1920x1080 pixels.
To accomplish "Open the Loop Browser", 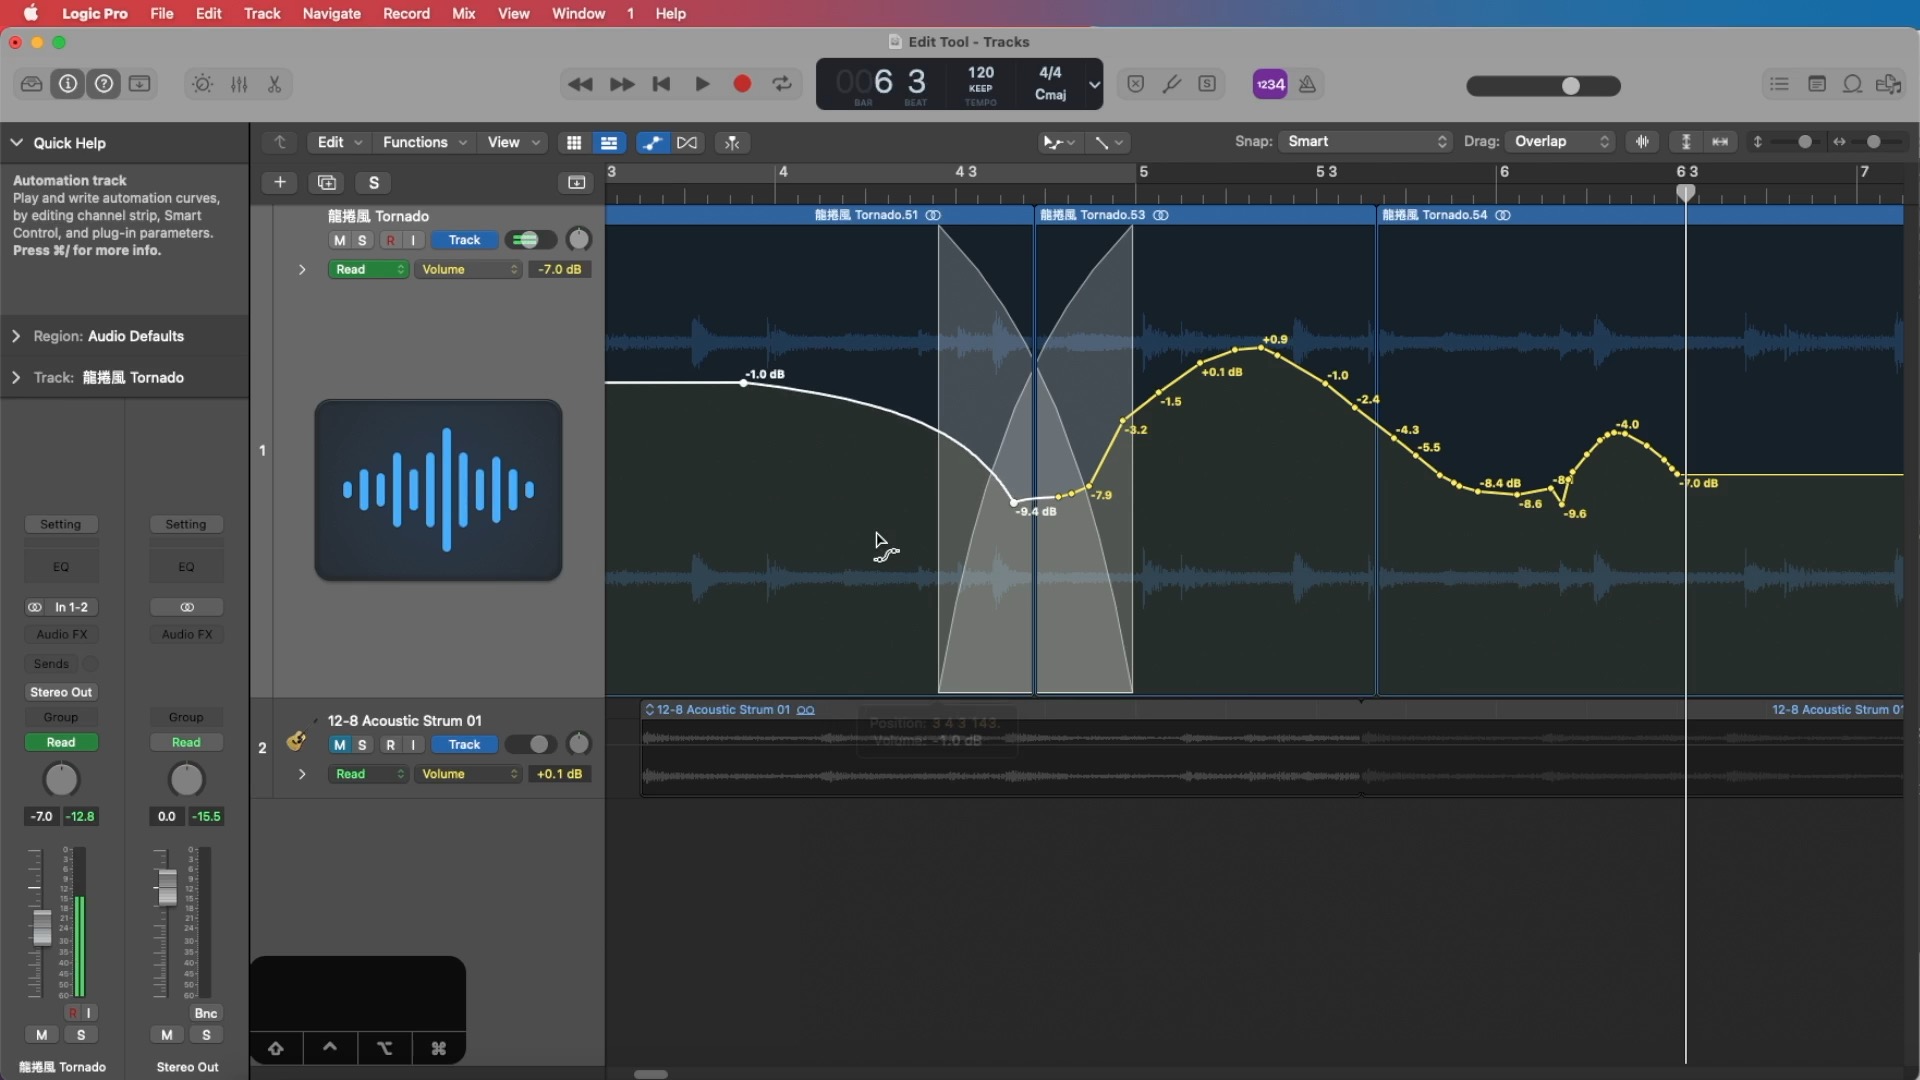I will tap(1852, 84).
